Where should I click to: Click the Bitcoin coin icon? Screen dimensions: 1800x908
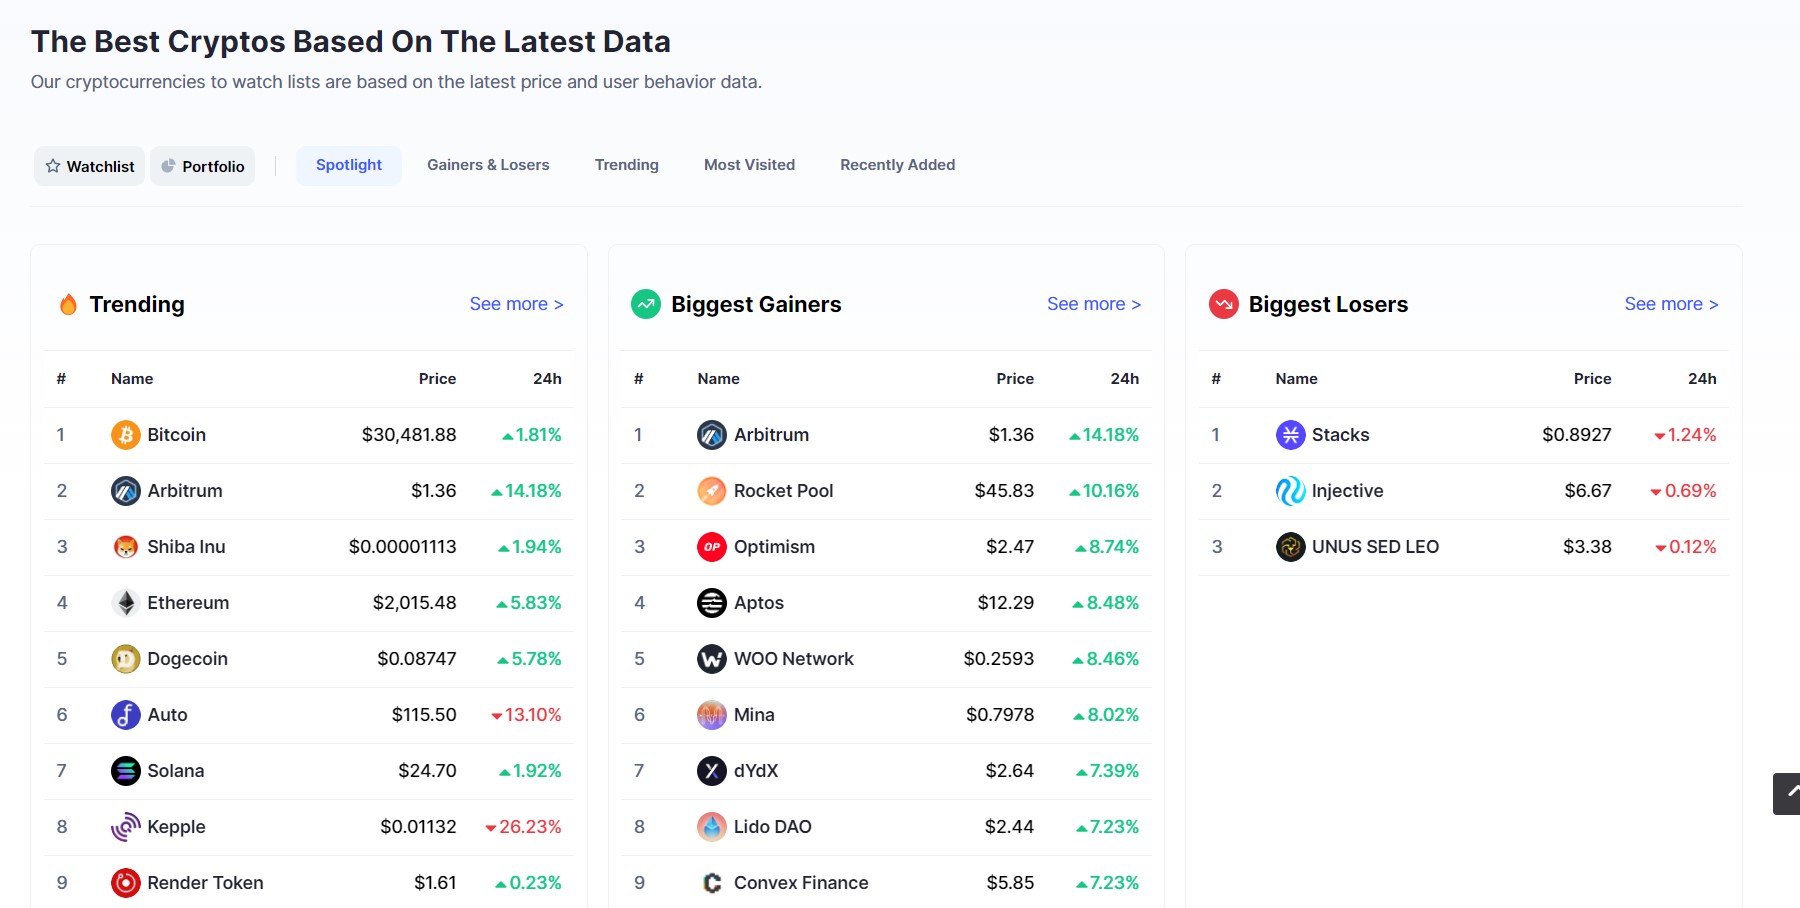tap(125, 435)
